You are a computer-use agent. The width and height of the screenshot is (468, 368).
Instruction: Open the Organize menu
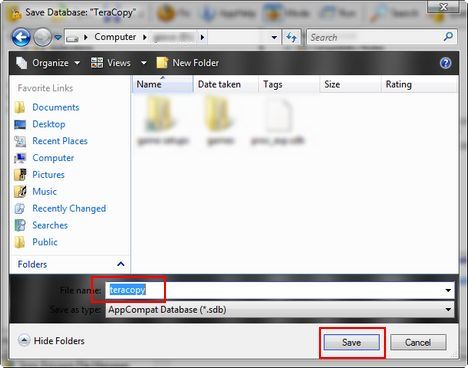coord(48,63)
